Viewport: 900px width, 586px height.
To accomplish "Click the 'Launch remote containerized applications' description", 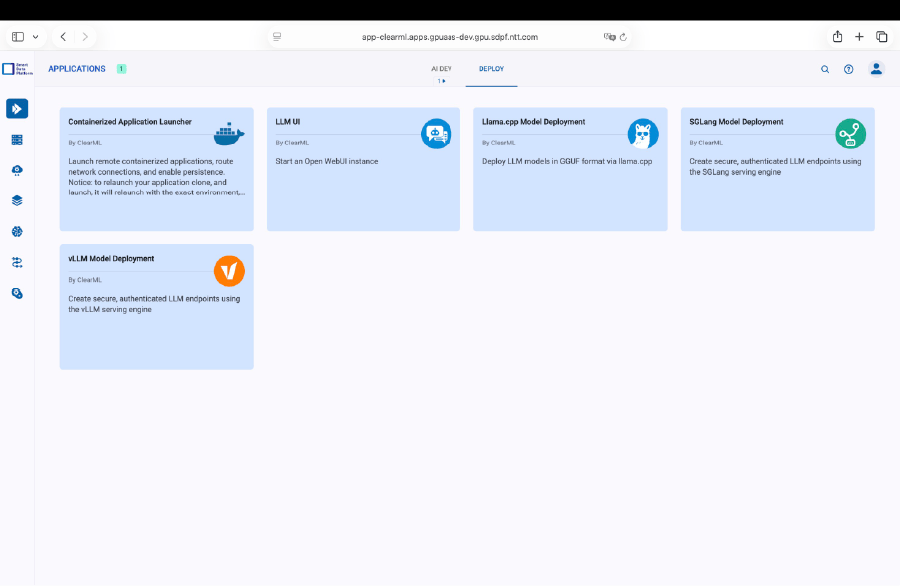I will [157, 177].
